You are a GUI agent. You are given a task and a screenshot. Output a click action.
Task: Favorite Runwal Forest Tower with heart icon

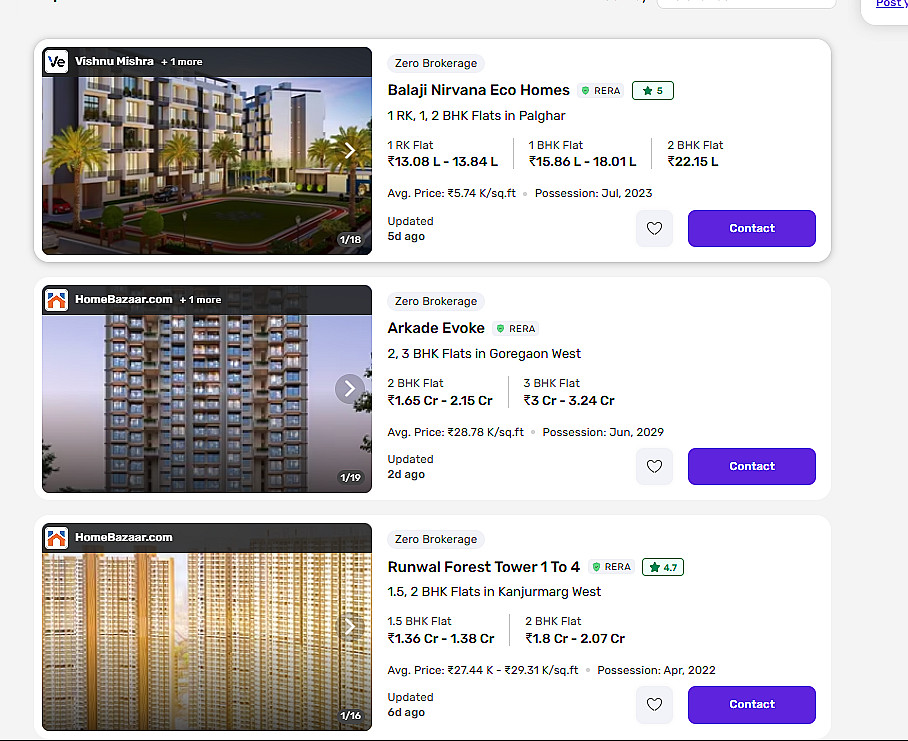654,704
